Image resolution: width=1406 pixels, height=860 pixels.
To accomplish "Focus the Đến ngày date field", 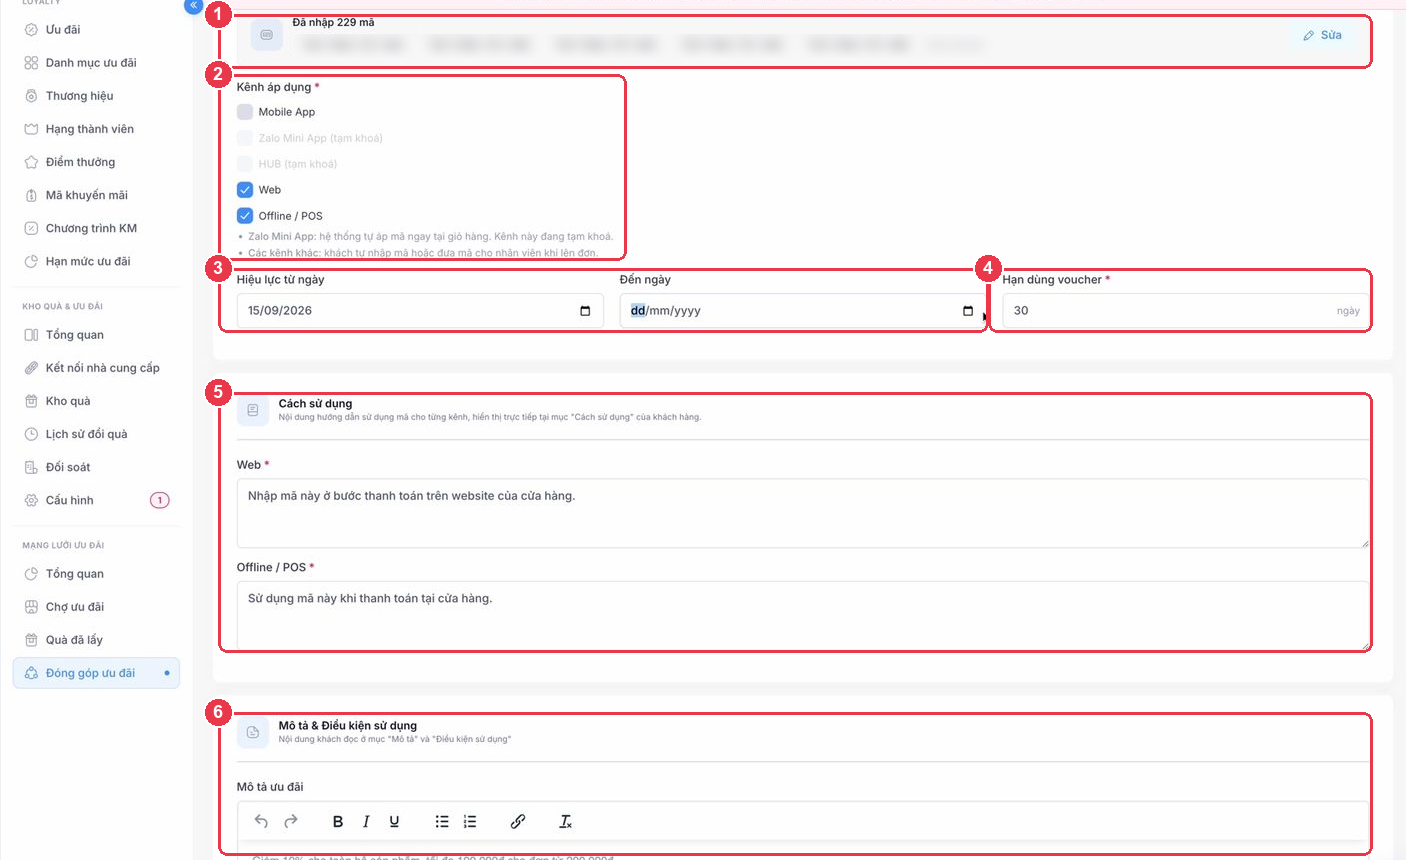I will click(x=803, y=311).
